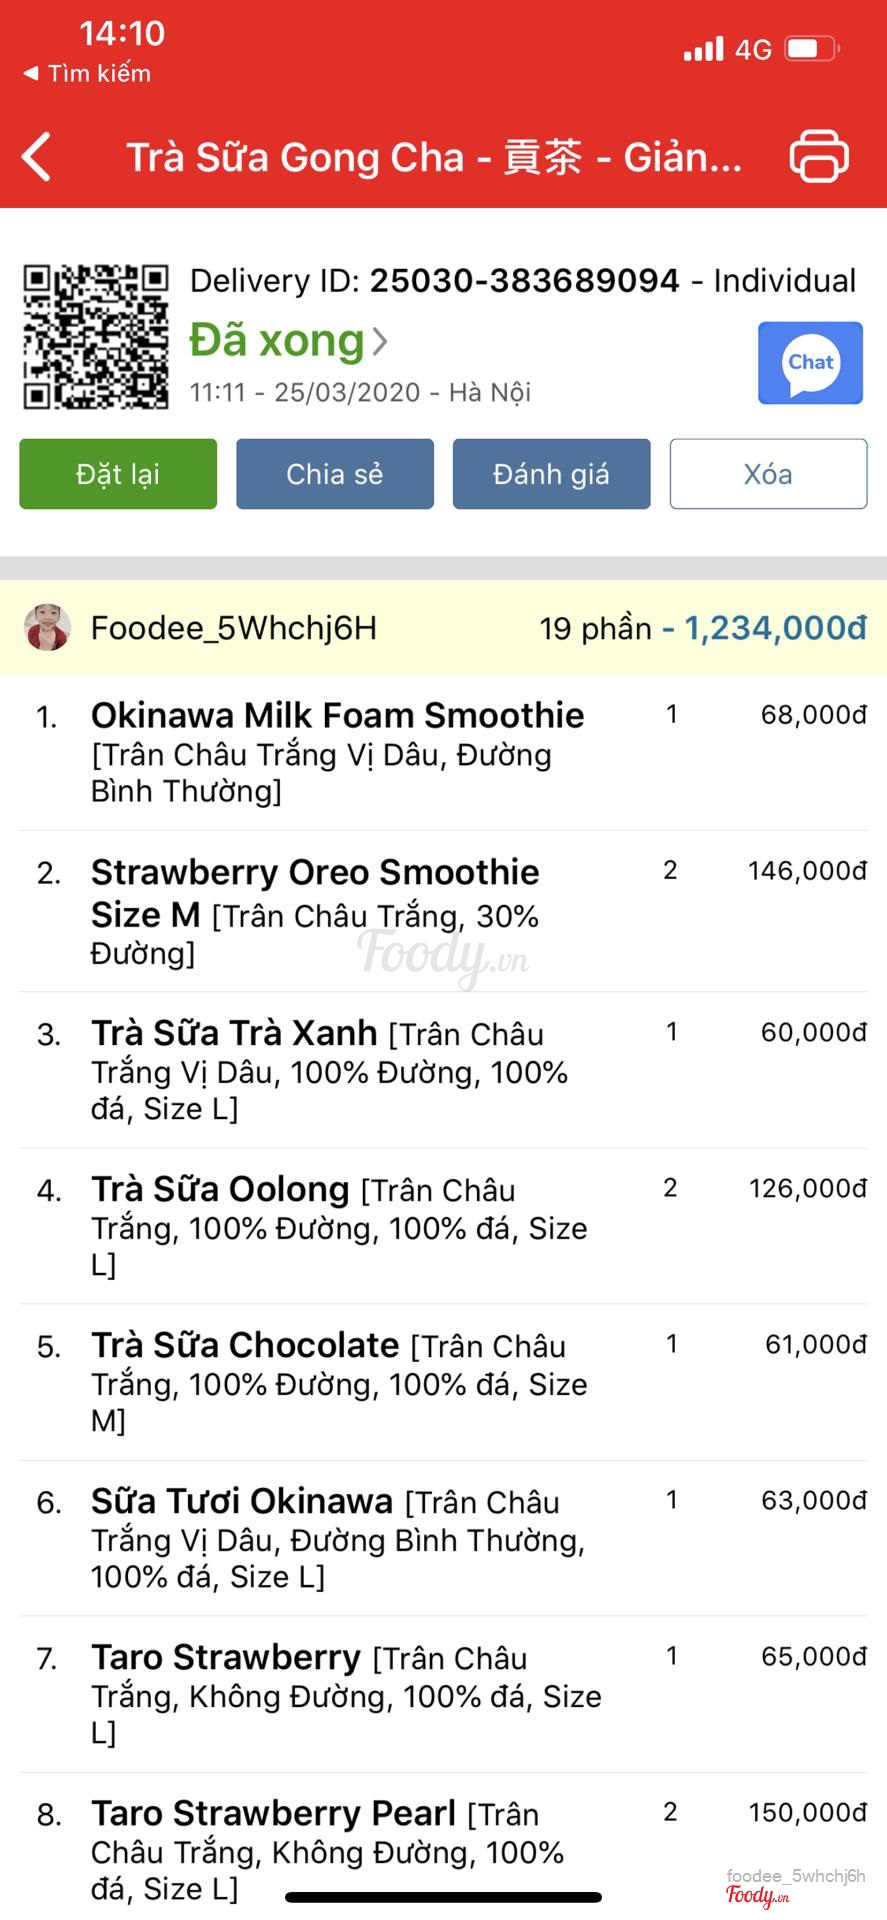Select Okinawa Milk Foam Smoothie item
Viewport: 887px width, 1920px height.
[338, 716]
